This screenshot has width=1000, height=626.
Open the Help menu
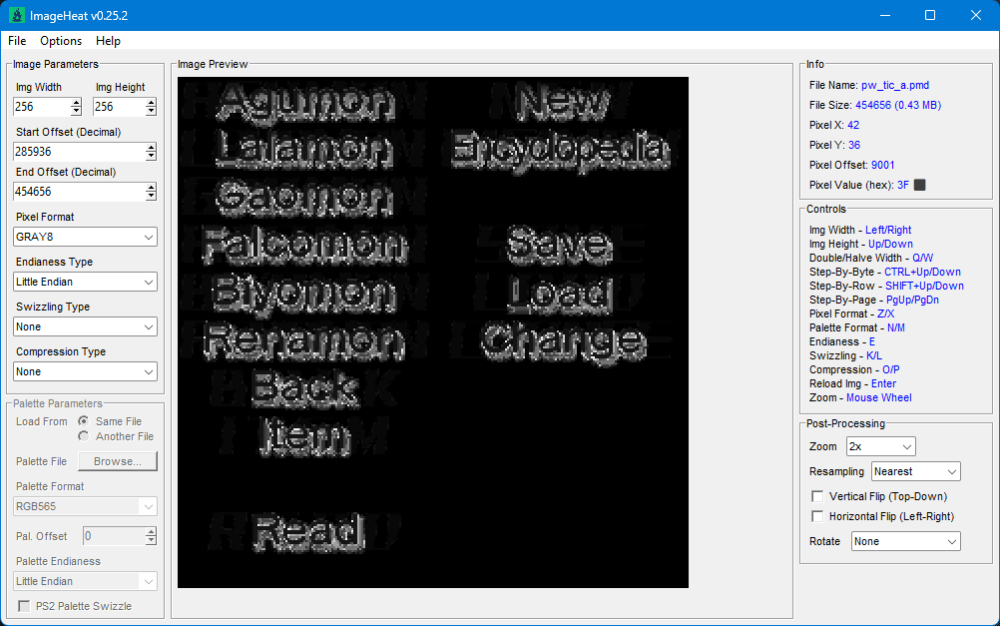[x=108, y=41]
